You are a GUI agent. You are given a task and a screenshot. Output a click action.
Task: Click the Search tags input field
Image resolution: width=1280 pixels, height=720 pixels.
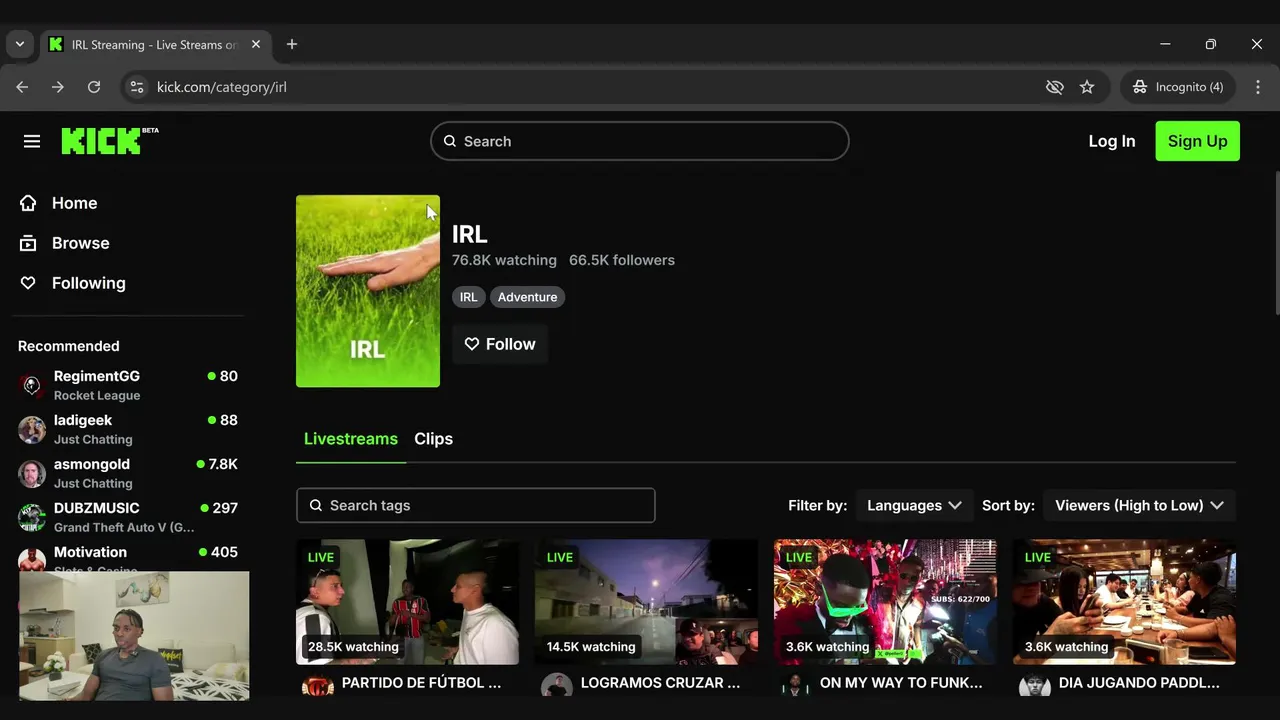click(476, 505)
